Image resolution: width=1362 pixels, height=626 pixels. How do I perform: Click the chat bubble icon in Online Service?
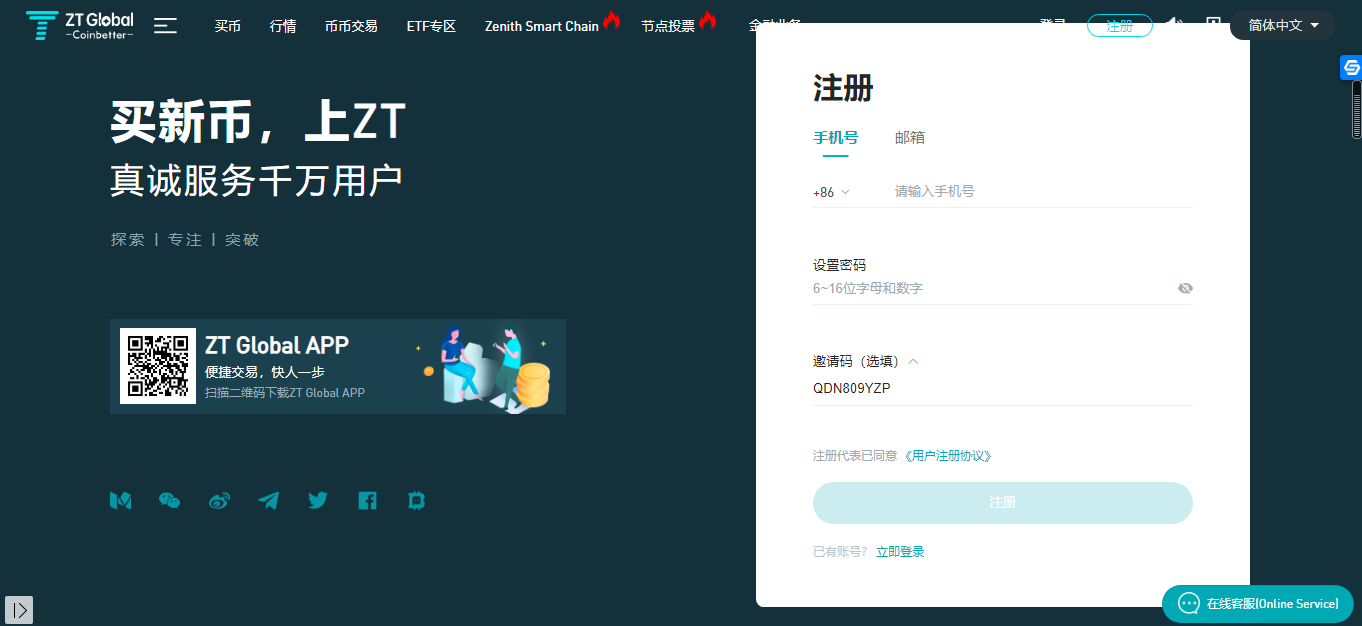tap(1188, 603)
